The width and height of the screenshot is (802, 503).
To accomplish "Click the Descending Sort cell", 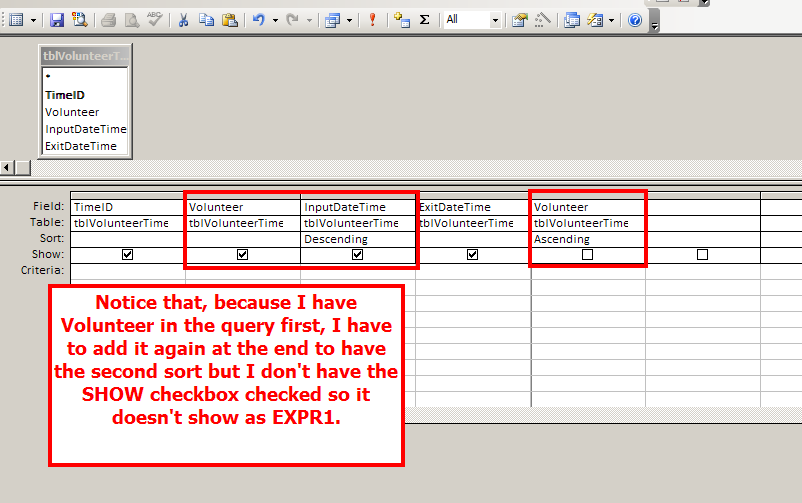I will 358,239.
